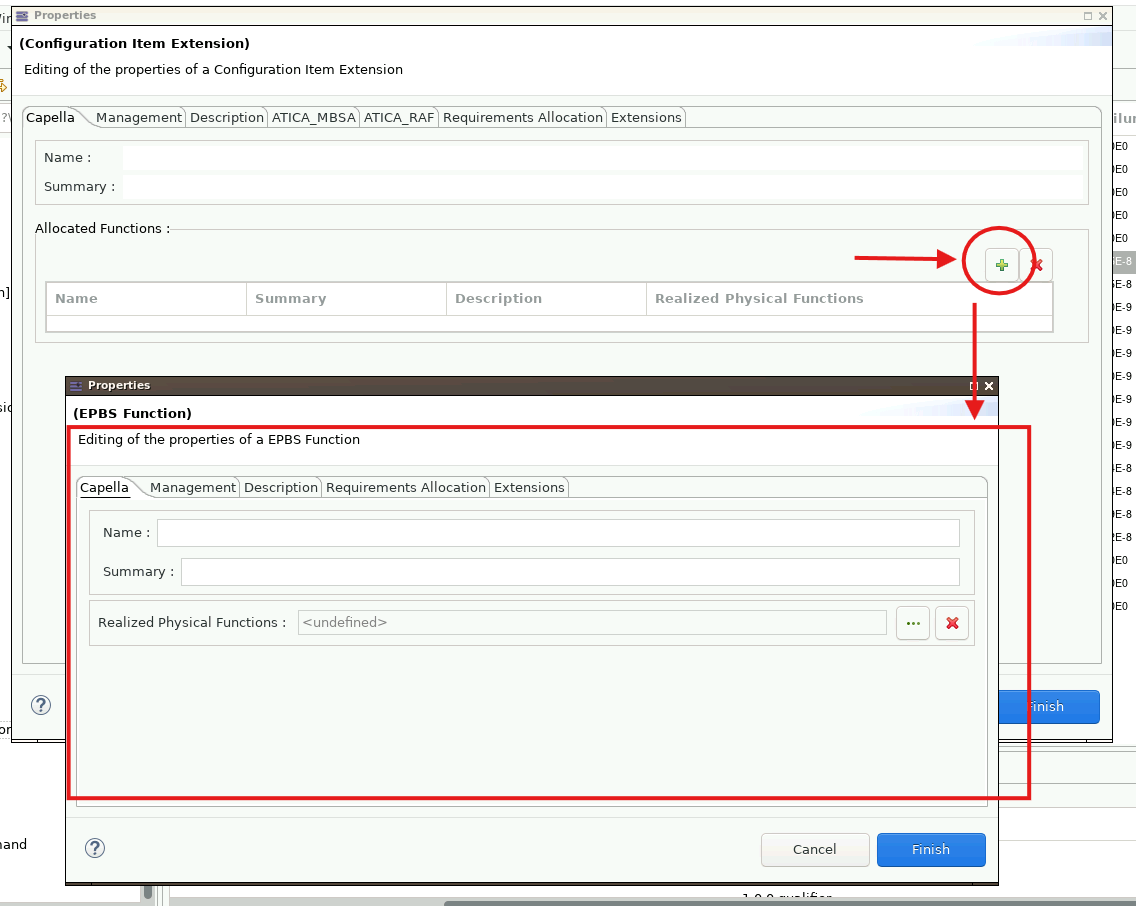Focus Summary field in Configuration Item Extension
The height and width of the screenshot is (906, 1136).
pos(602,187)
